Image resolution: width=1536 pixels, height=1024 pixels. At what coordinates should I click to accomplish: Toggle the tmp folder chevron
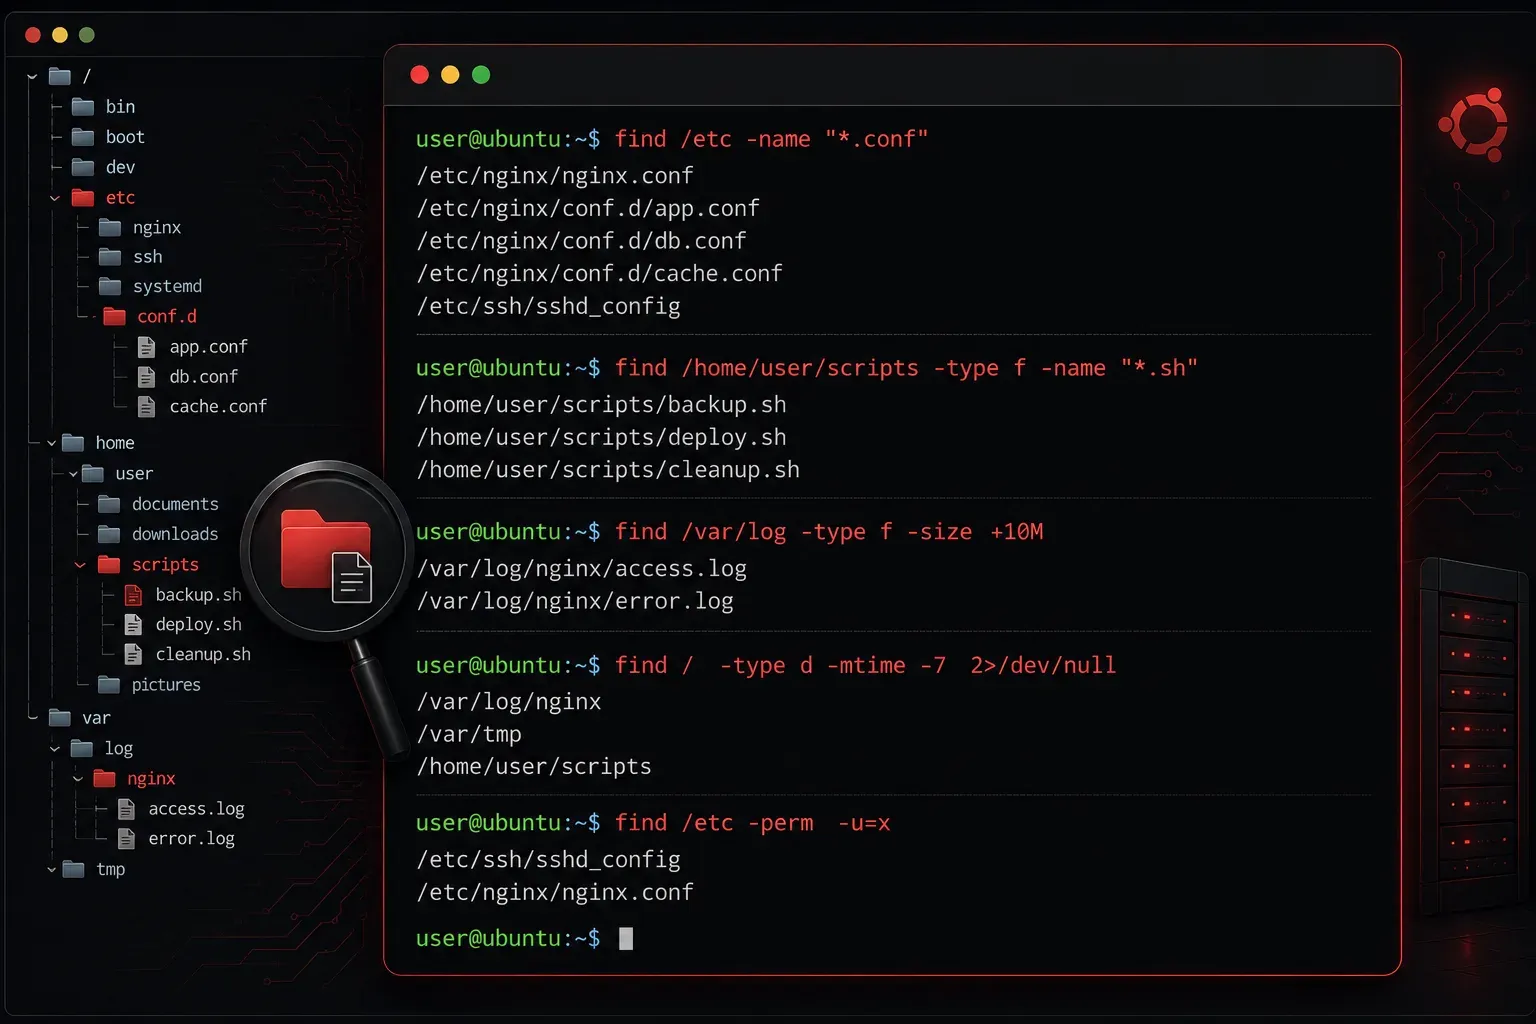tap(51, 870)
